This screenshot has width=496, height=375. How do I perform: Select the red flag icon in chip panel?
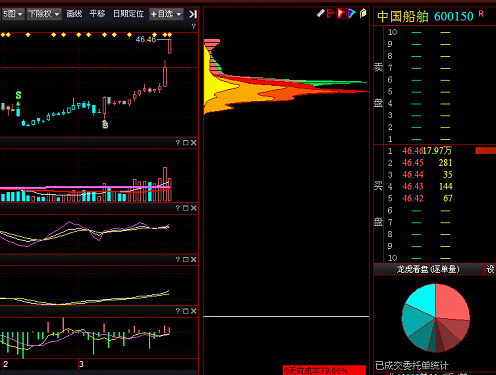click(x=330, y=13)
